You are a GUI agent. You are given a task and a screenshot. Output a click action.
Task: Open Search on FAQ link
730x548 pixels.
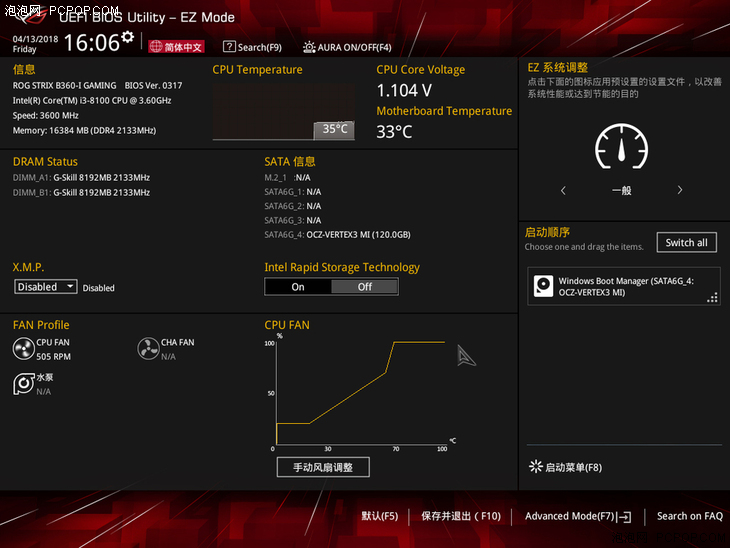coord(689,516)
